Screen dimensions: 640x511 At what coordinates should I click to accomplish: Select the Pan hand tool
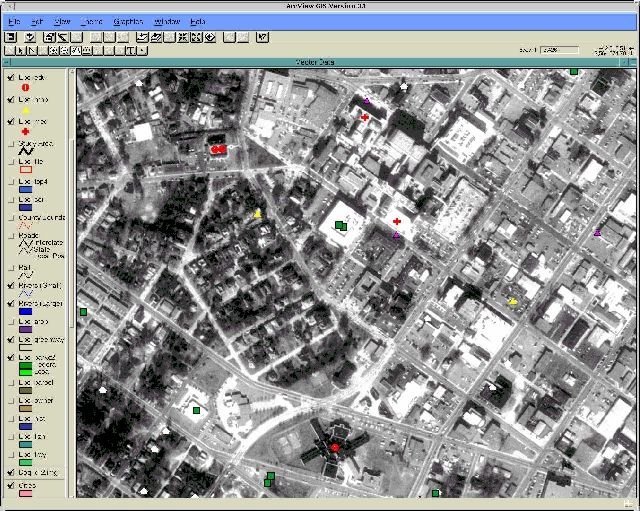[76, 51]
